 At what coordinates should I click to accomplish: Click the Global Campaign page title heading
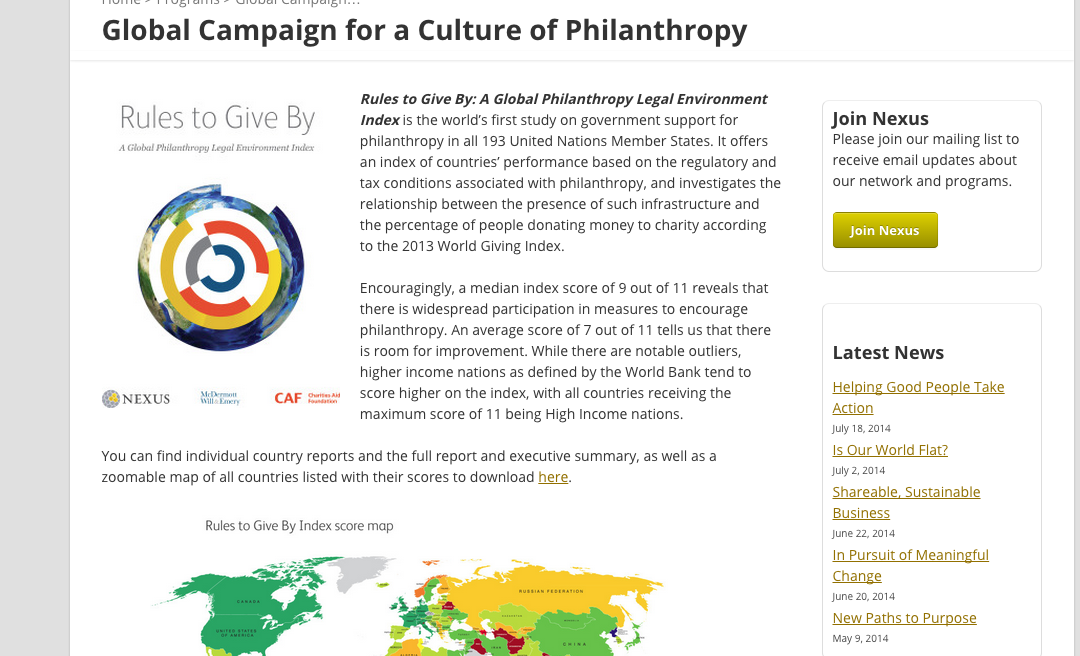(424, 30)
